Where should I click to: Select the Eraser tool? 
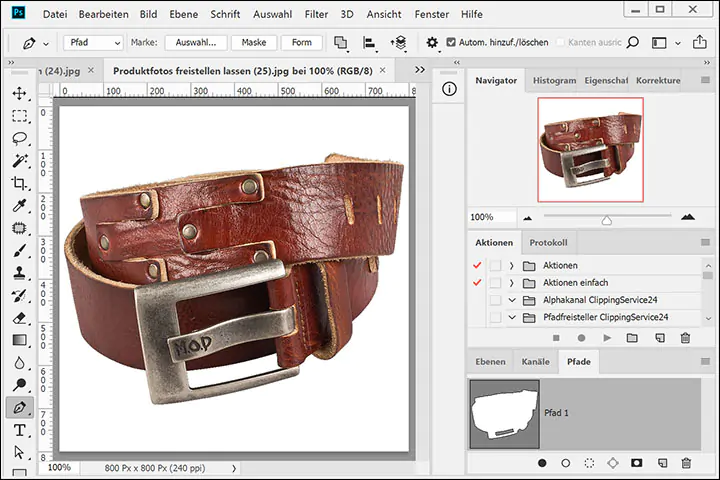19,318
